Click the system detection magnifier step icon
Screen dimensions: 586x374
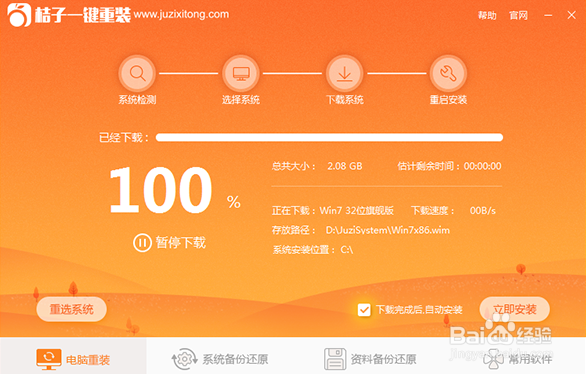[x=137, y=73]
